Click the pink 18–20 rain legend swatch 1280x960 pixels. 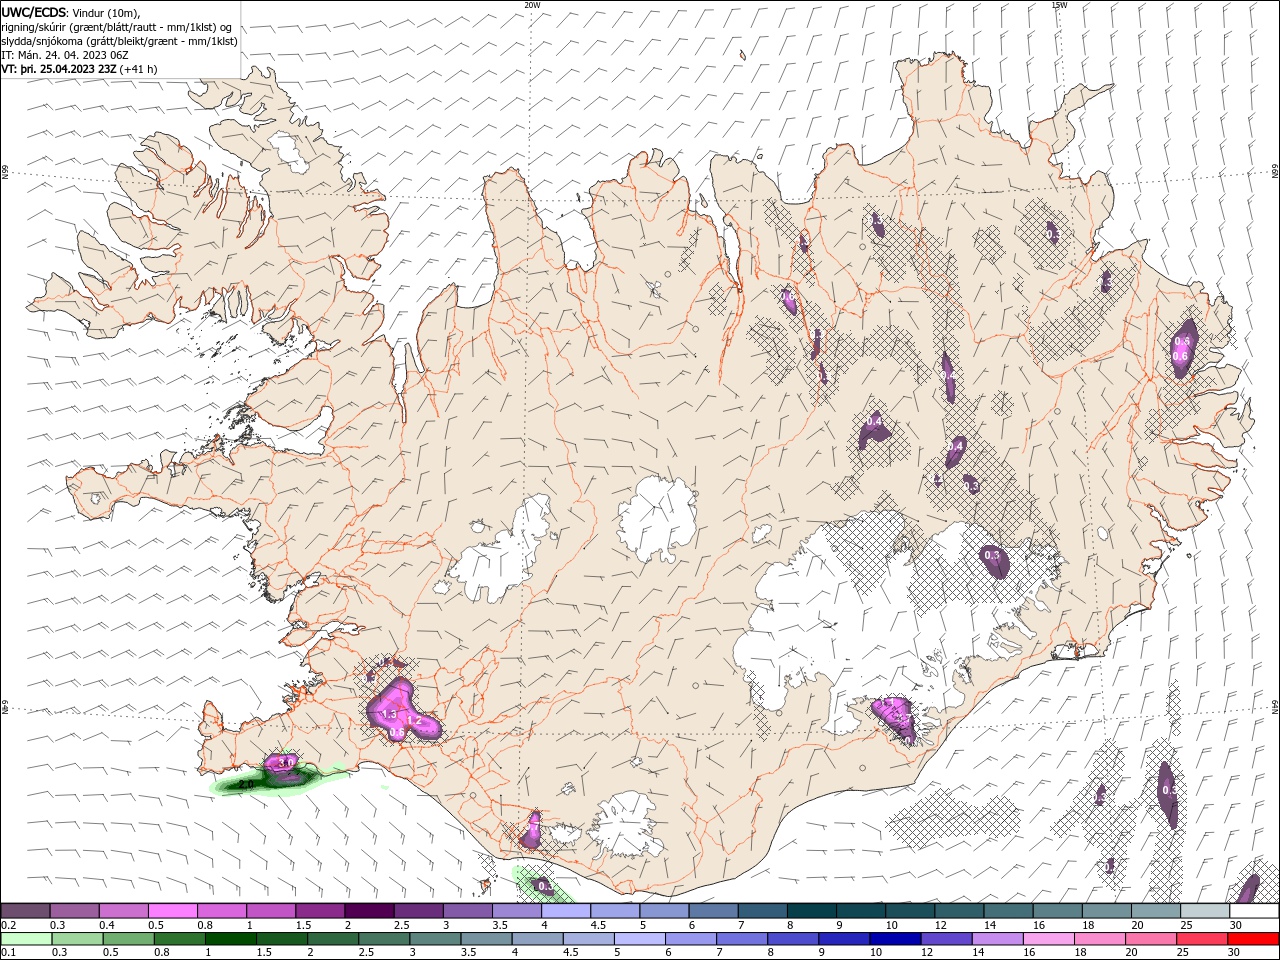pyautogui.click(x=1101, y=939)
